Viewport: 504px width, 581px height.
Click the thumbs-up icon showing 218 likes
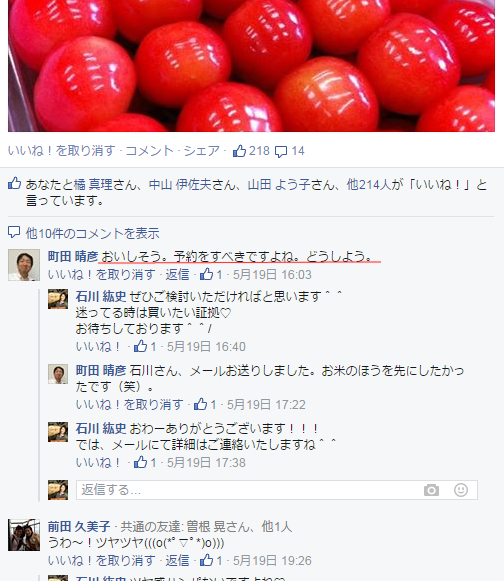point(239,151)
